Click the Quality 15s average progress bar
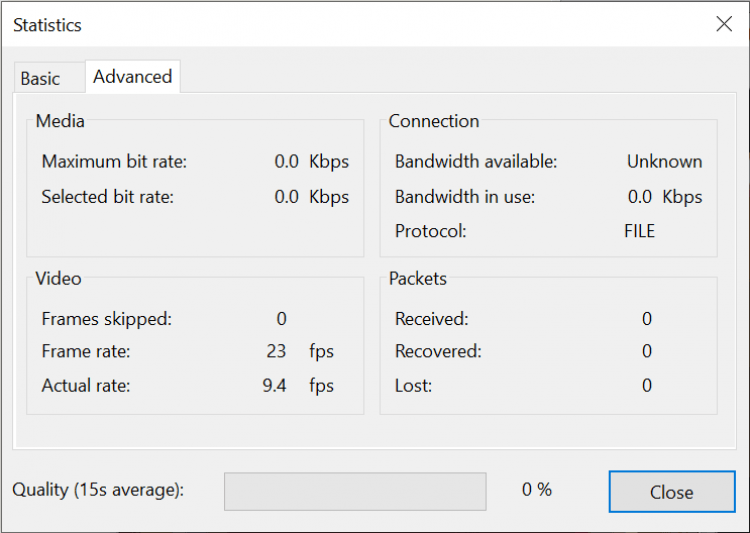 point(355,491)
